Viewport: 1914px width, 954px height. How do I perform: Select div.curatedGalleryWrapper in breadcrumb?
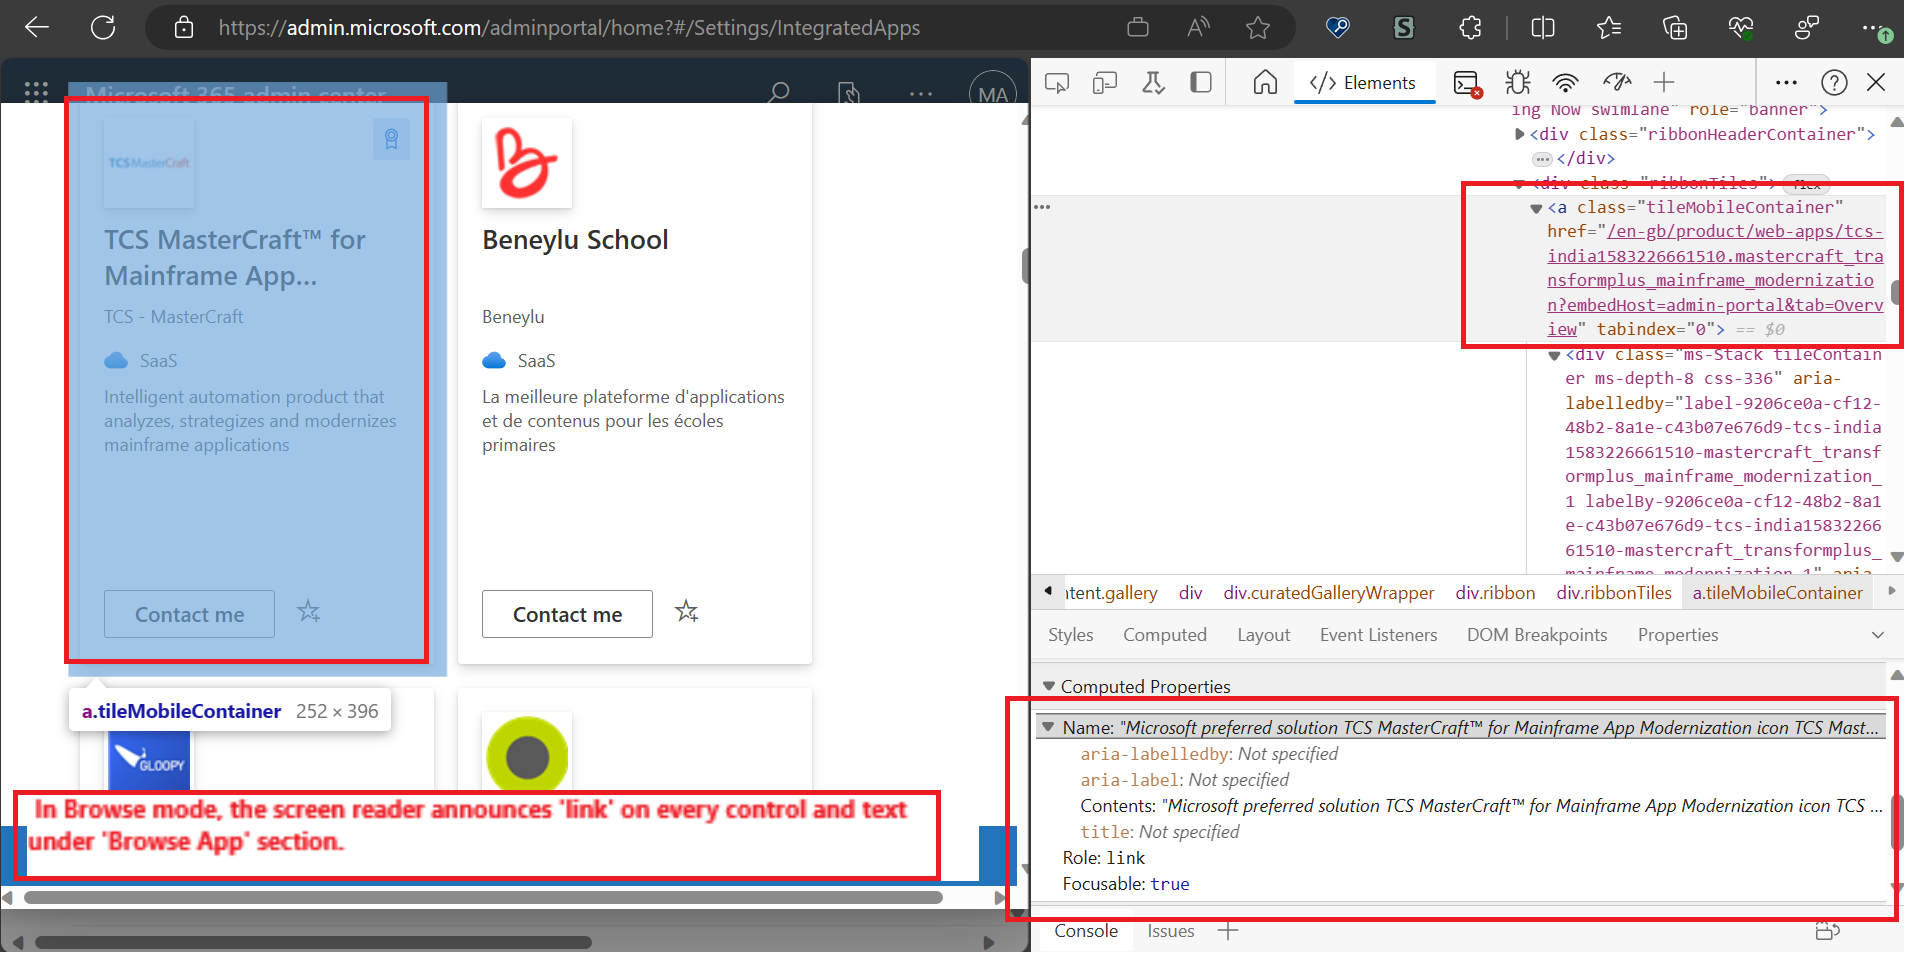(x=1328, y=593)
